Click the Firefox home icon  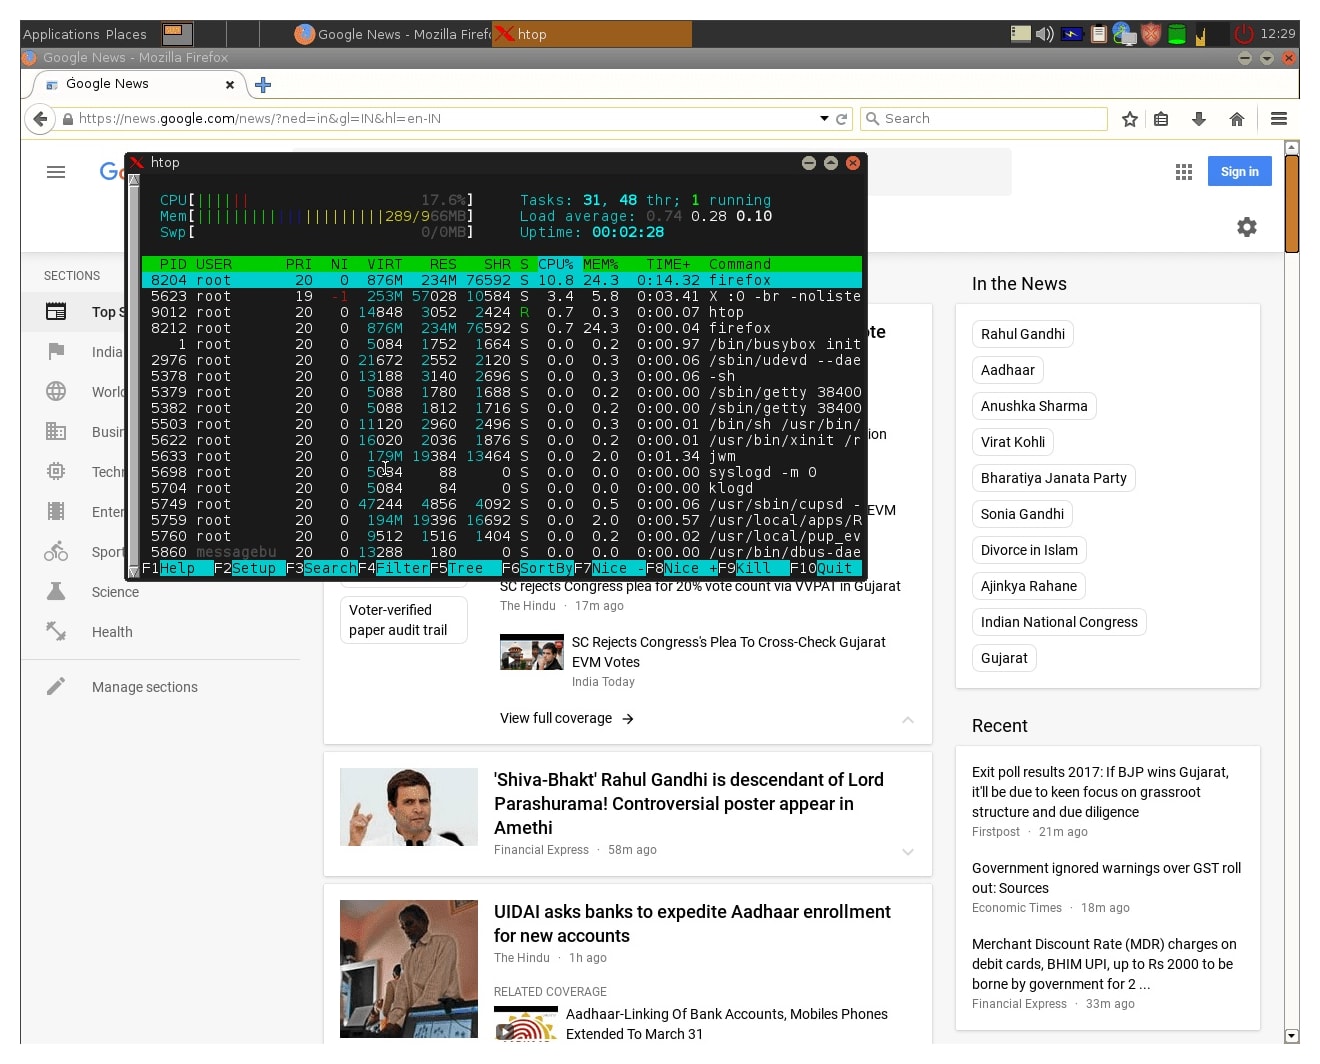(1237, 119)
